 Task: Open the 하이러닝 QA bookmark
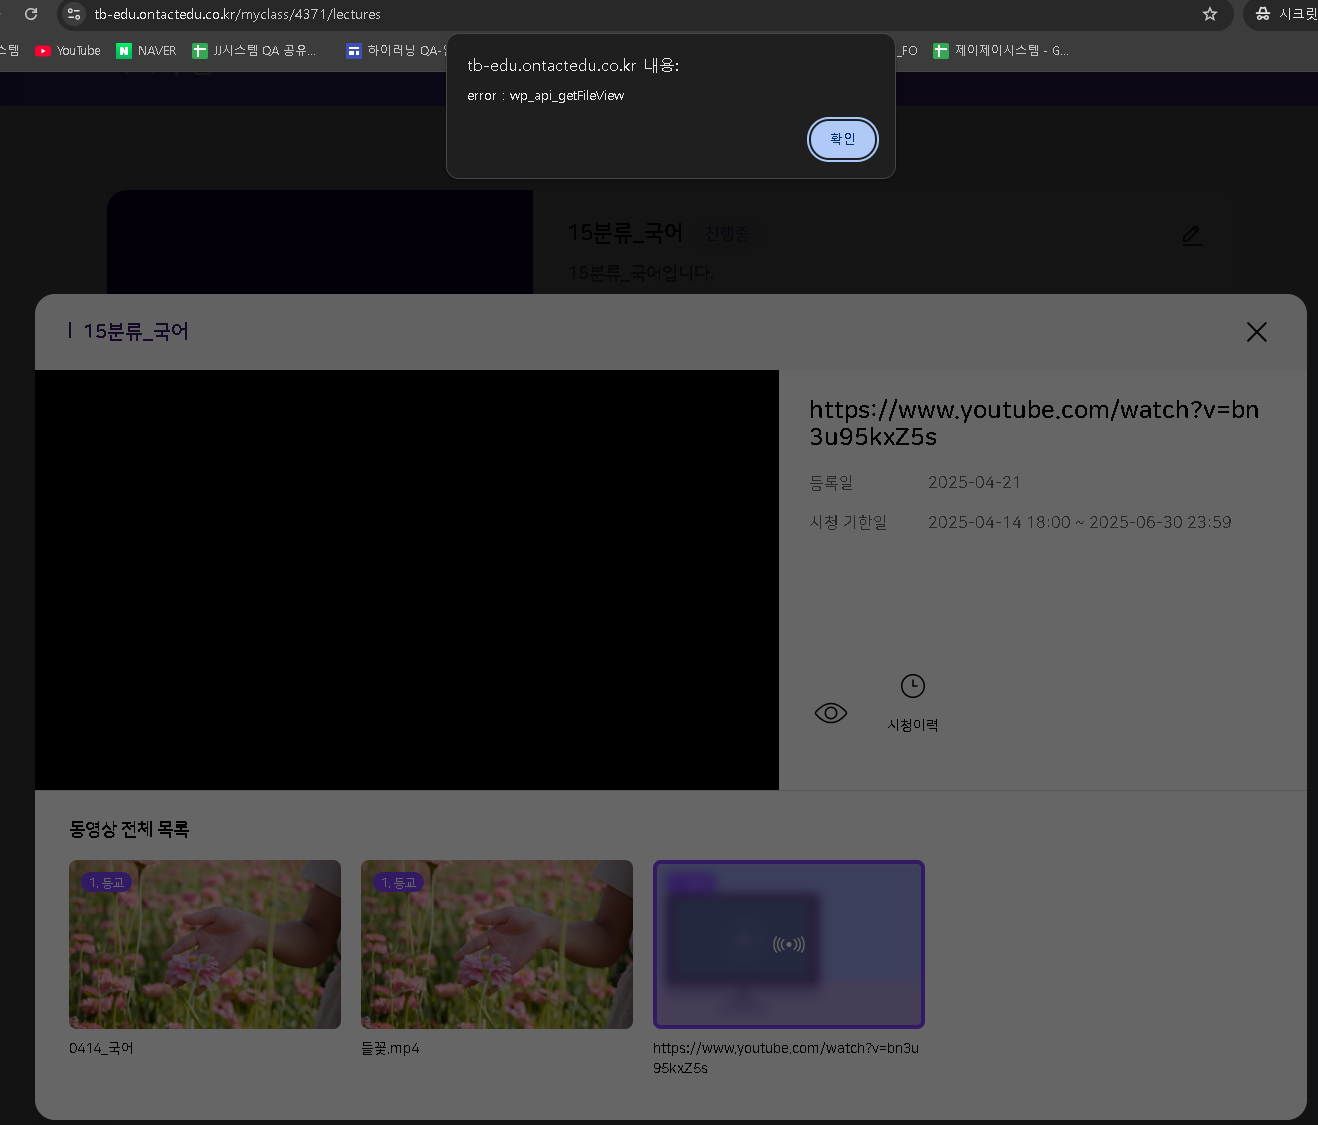394,51
